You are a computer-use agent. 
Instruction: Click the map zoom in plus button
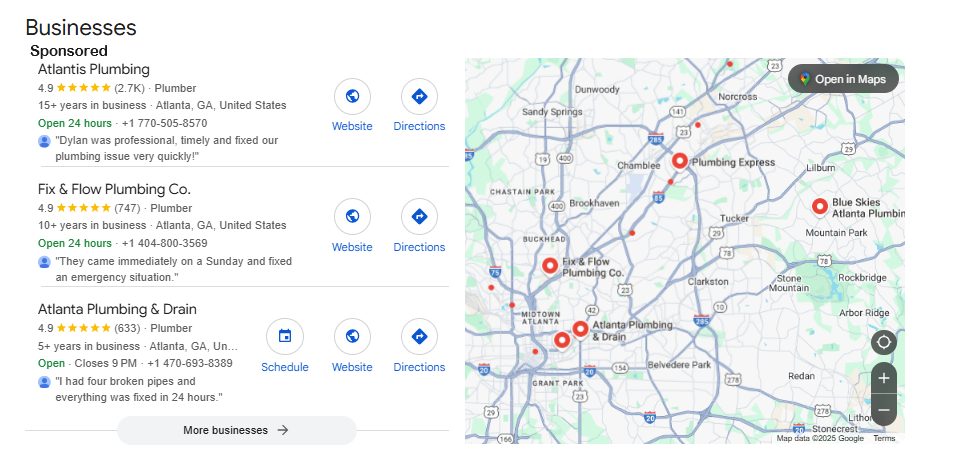click(883, 378)
